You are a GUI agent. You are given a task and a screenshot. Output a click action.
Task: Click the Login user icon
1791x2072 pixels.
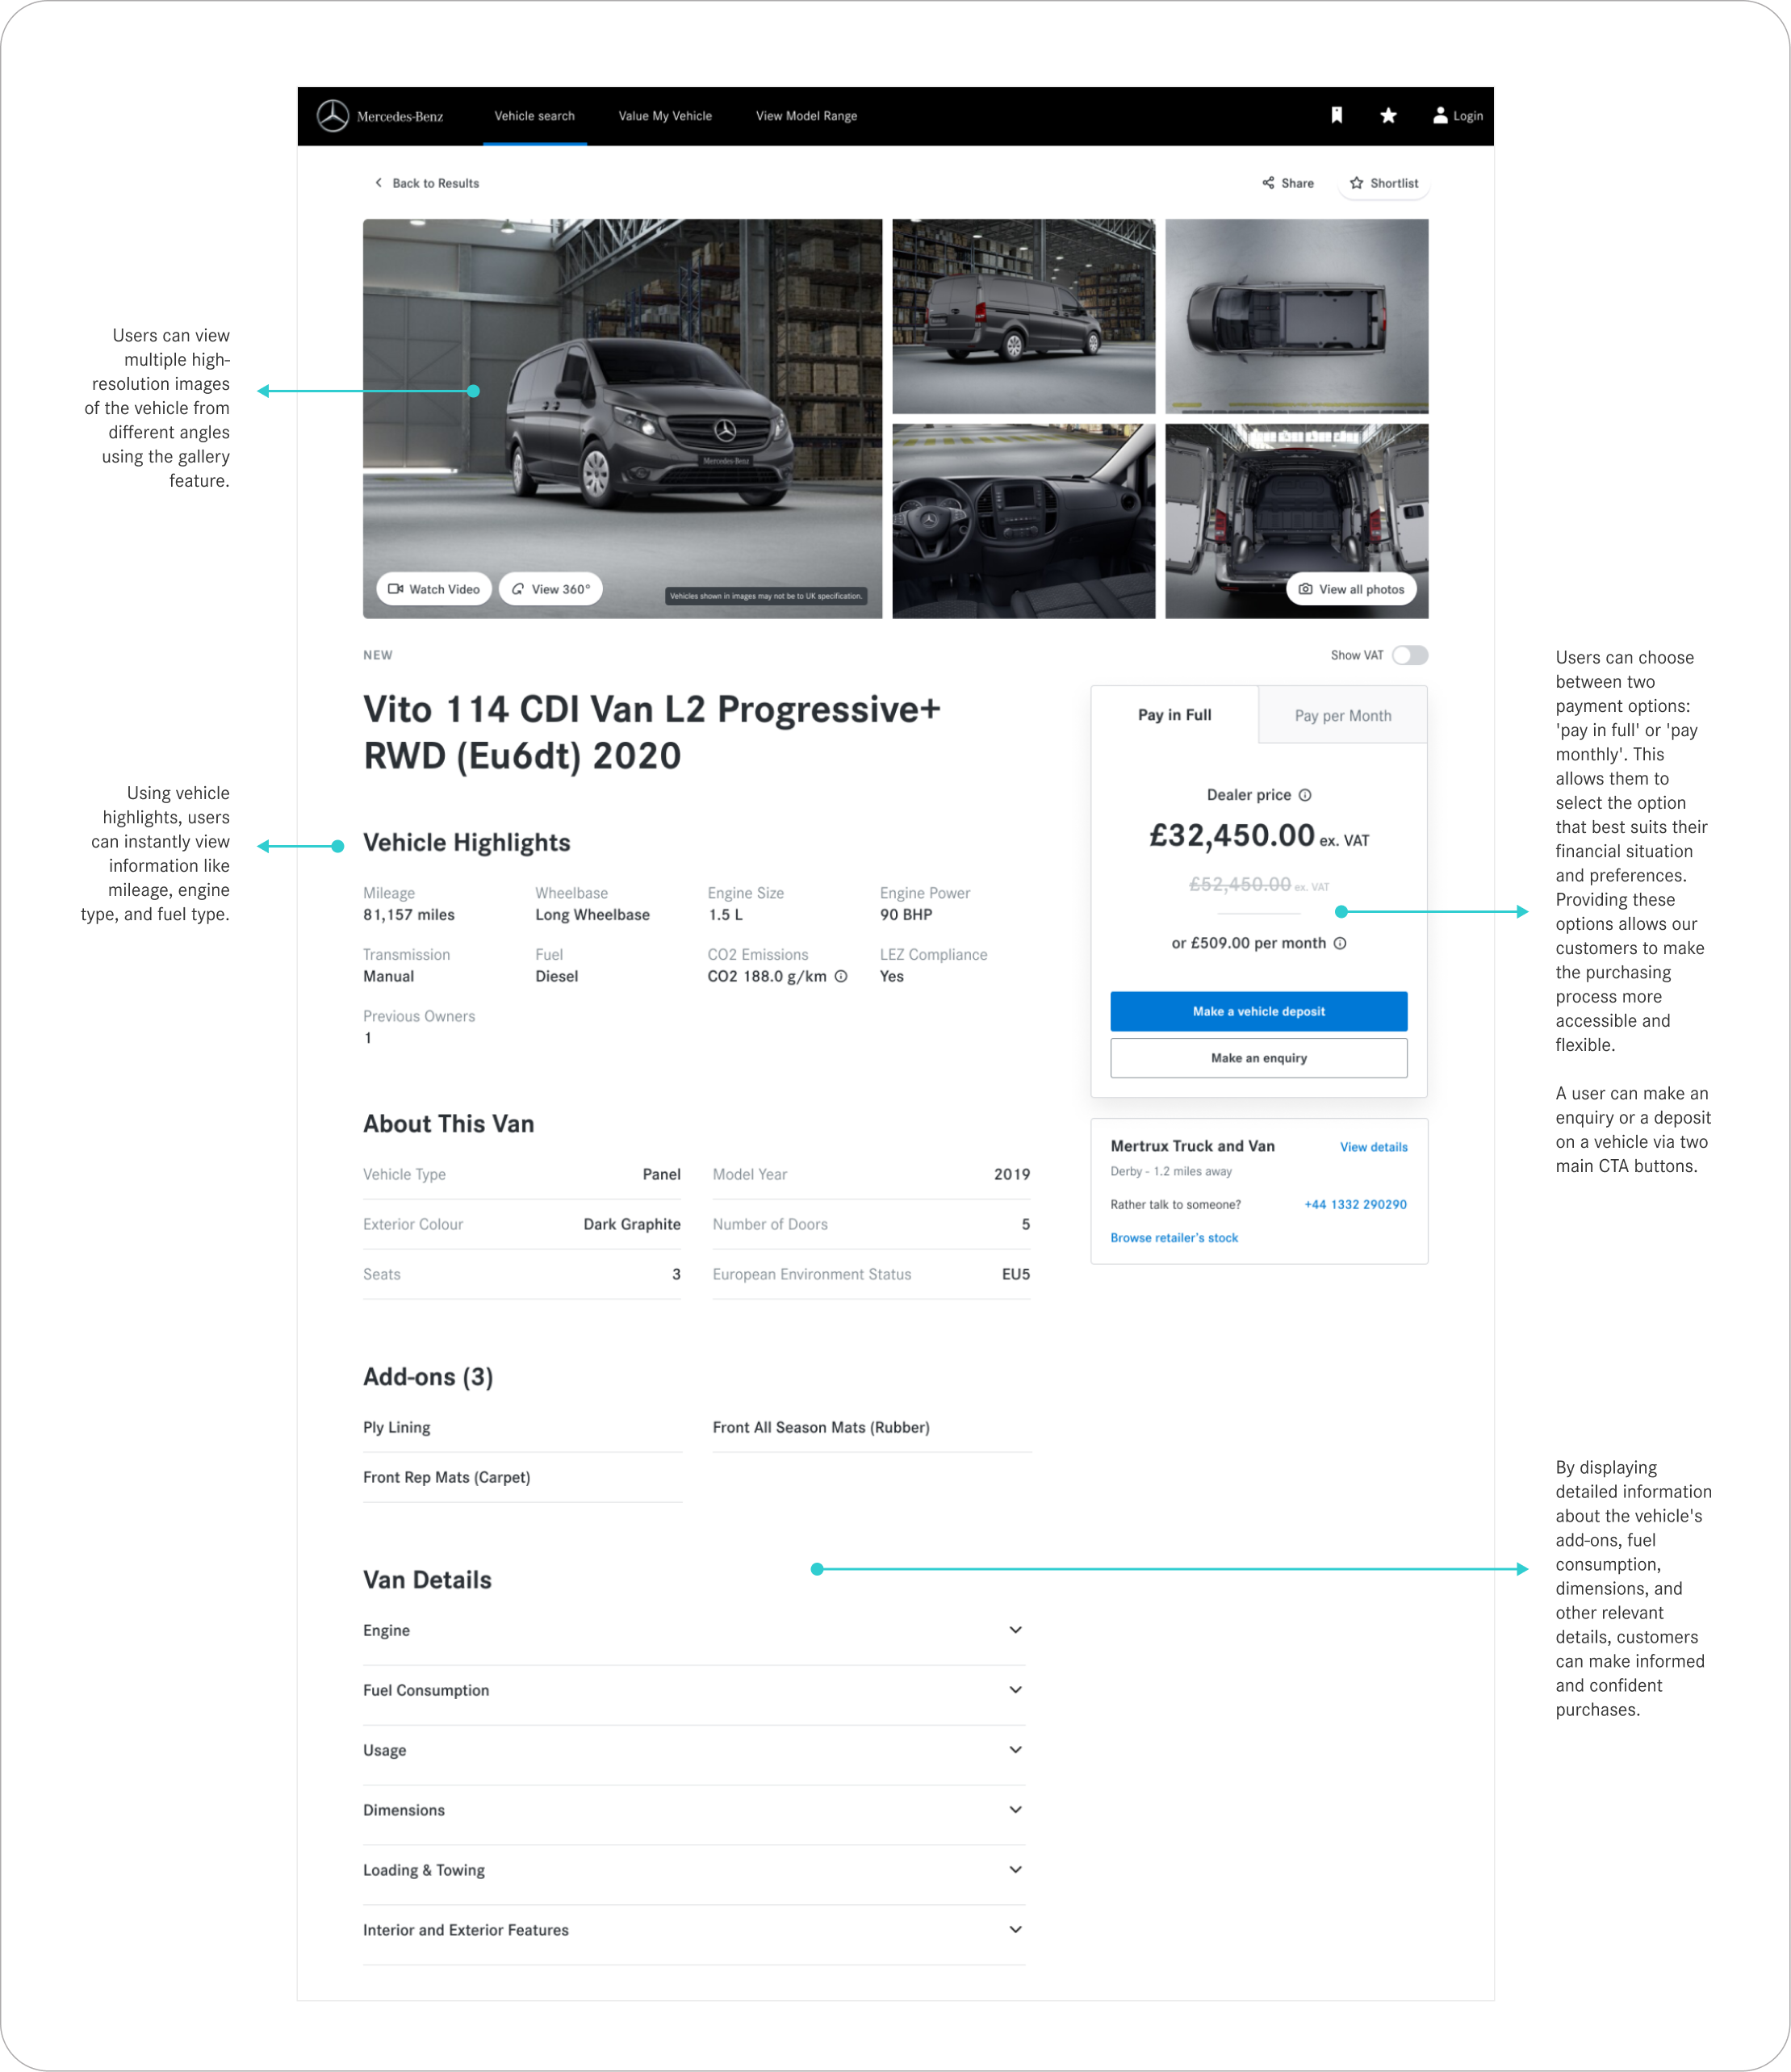tap(1440, 116)
